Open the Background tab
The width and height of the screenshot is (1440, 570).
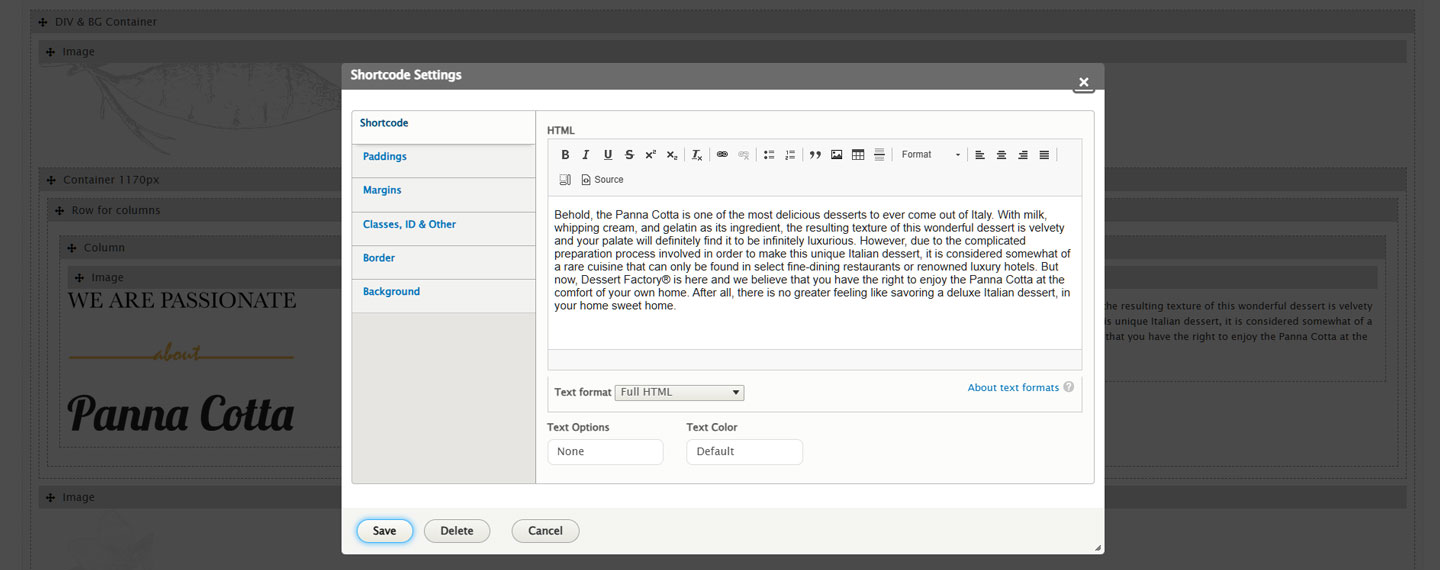391,292
